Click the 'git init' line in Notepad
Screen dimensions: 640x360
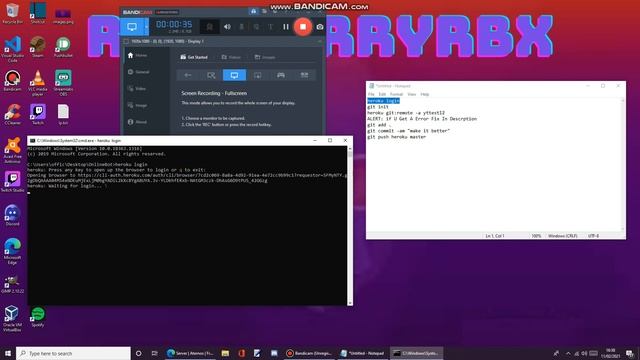pyautogui.click(x=378, y=107)
